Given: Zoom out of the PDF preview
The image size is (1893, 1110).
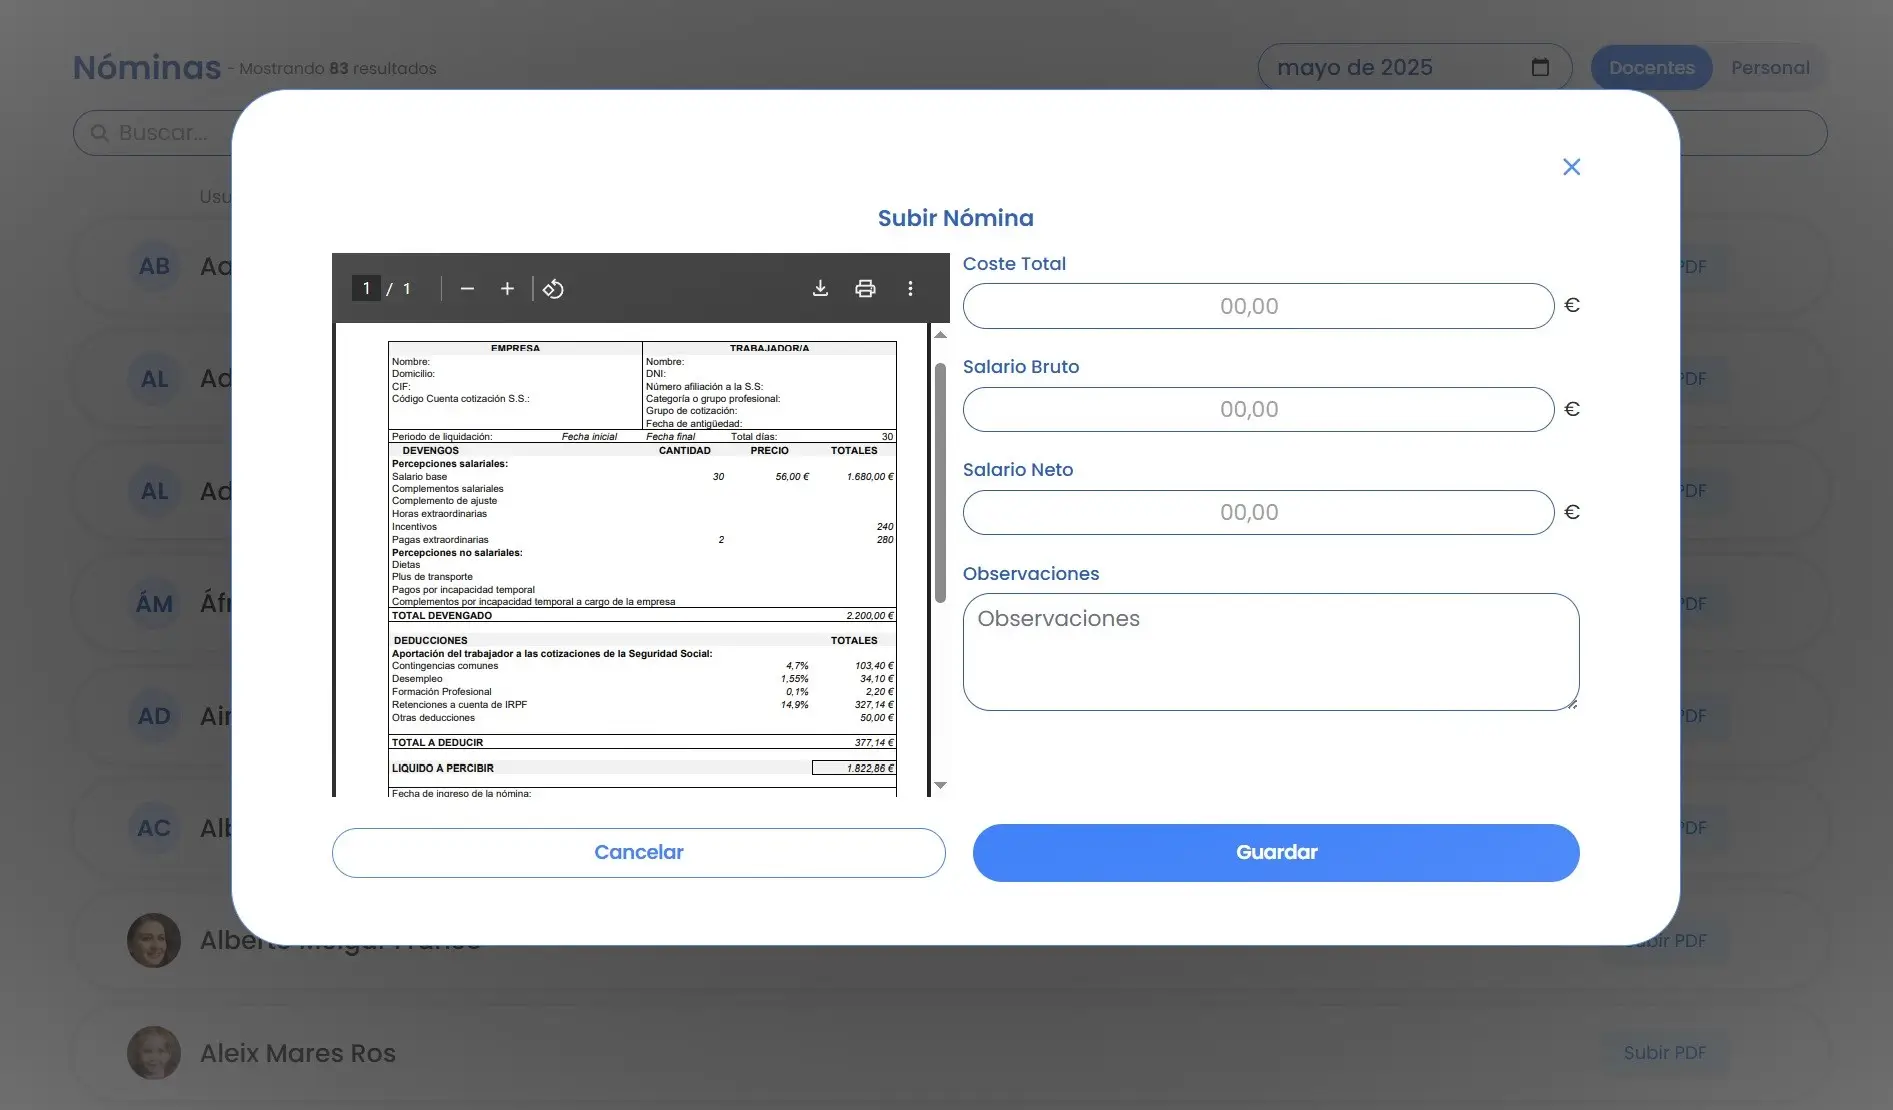Looking at the screenshot, I should pyautogui.click(x=466, y=288).
